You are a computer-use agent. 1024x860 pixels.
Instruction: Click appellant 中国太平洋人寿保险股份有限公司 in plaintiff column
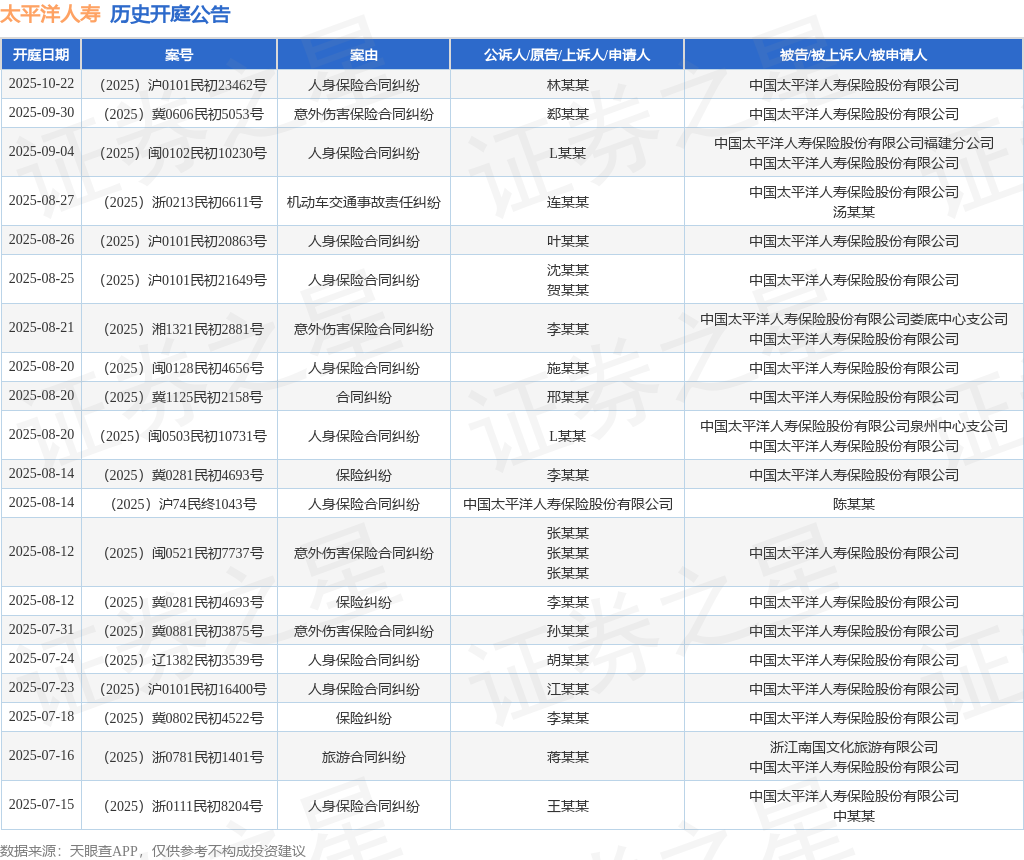pyautogui.click(x=568, y=505)
